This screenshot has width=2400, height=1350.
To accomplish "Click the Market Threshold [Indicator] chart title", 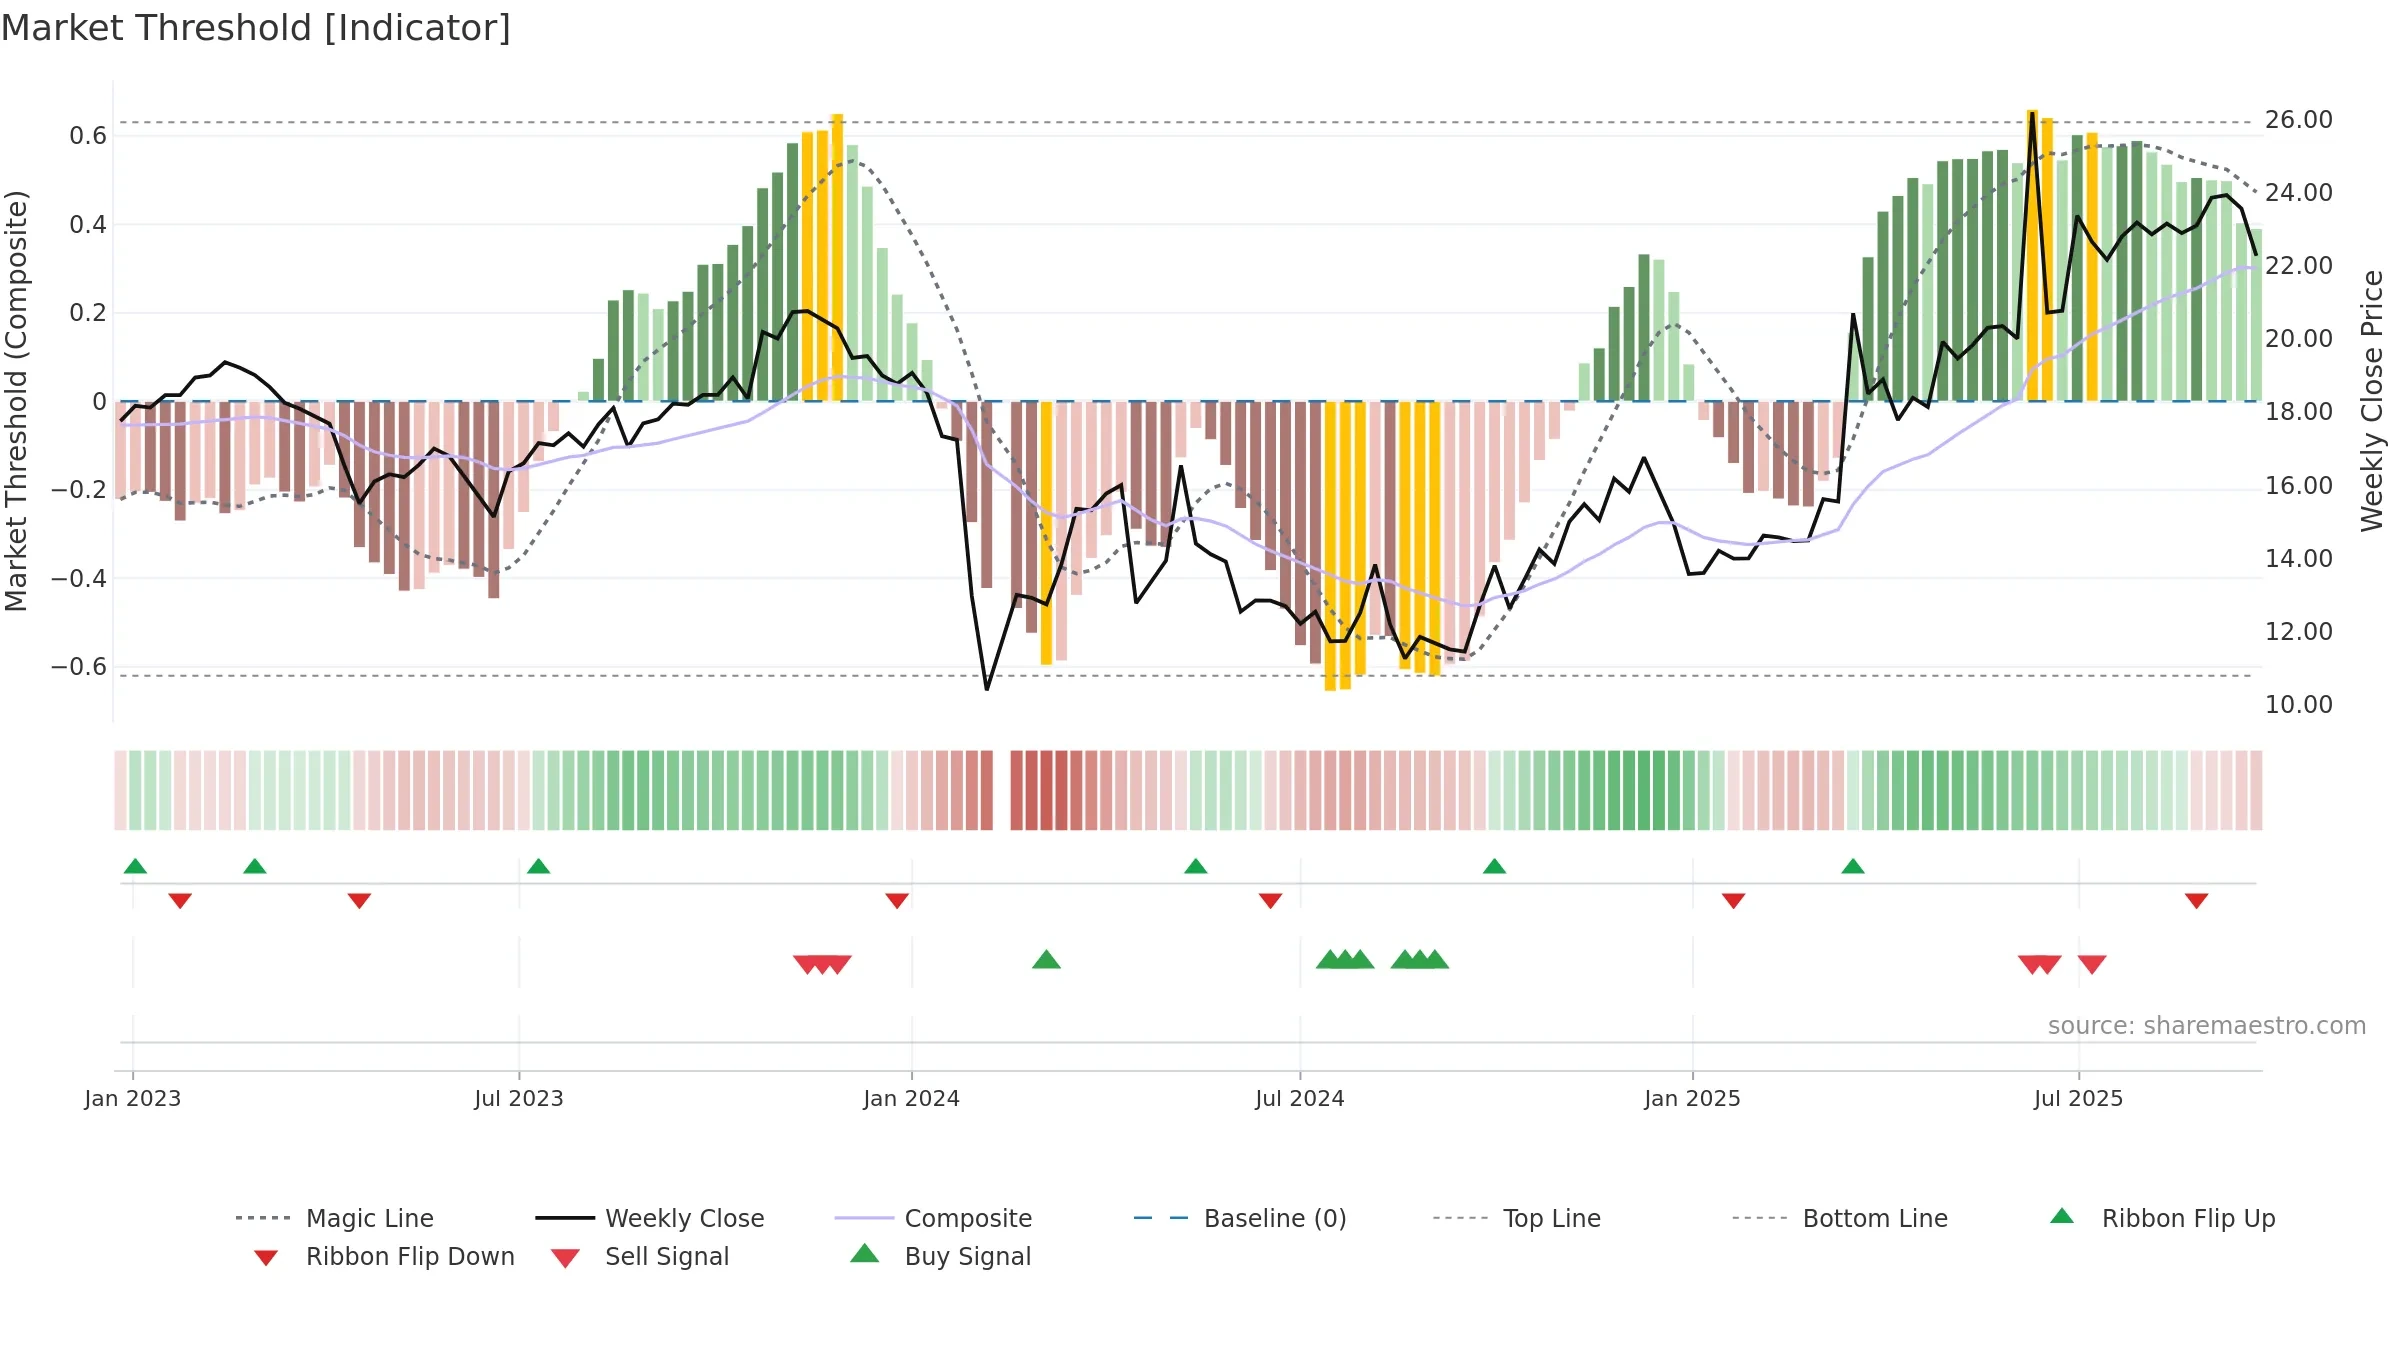I will 256,28.
